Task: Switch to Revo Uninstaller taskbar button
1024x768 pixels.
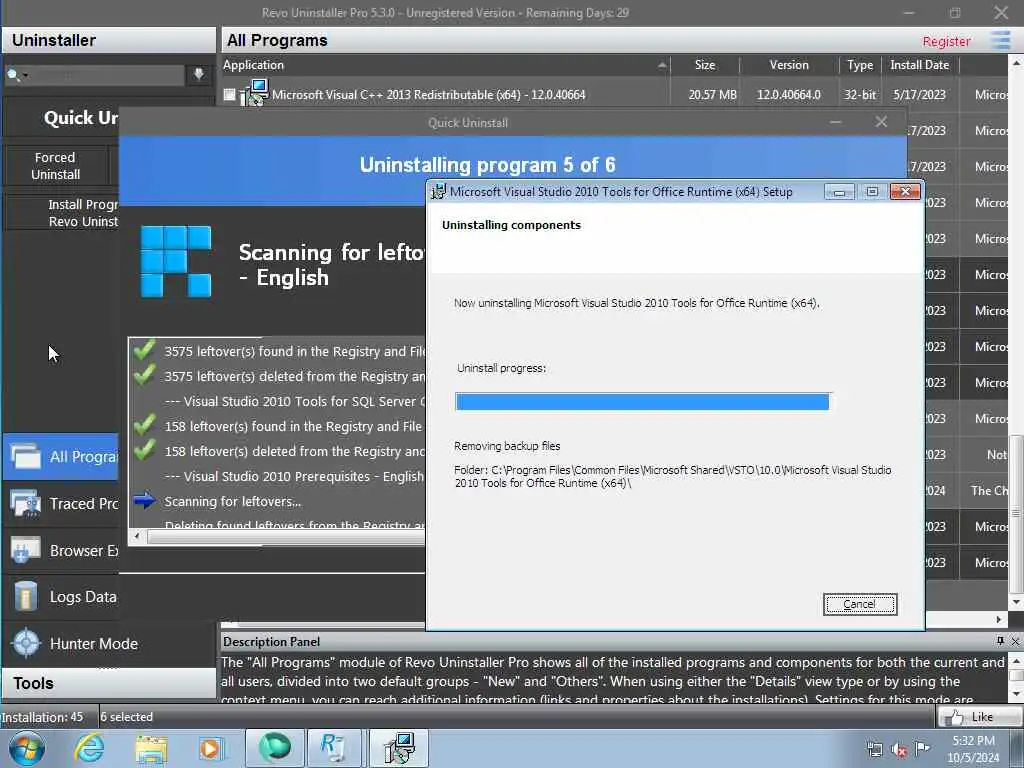Action: click(334, 748)
